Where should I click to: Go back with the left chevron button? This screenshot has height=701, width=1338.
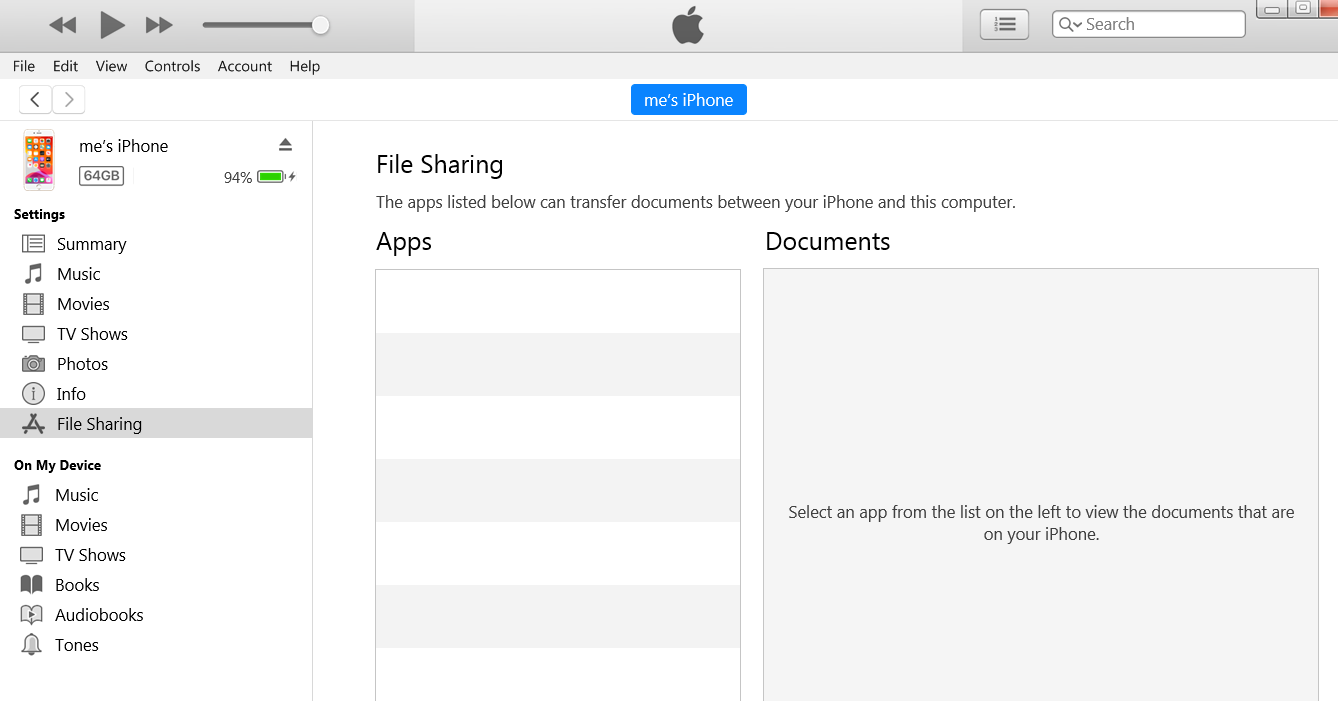[35, 99]
